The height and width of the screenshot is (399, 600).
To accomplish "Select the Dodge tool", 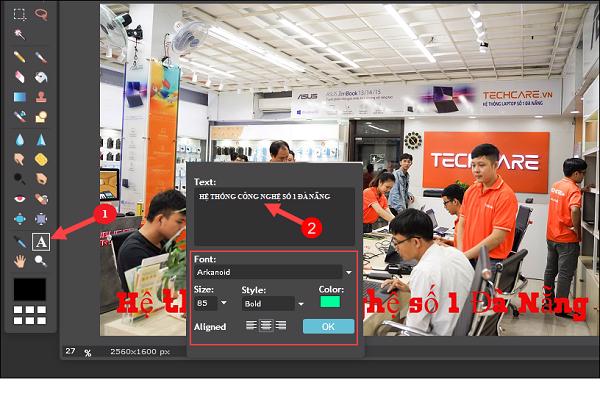I will coord(20,179).
